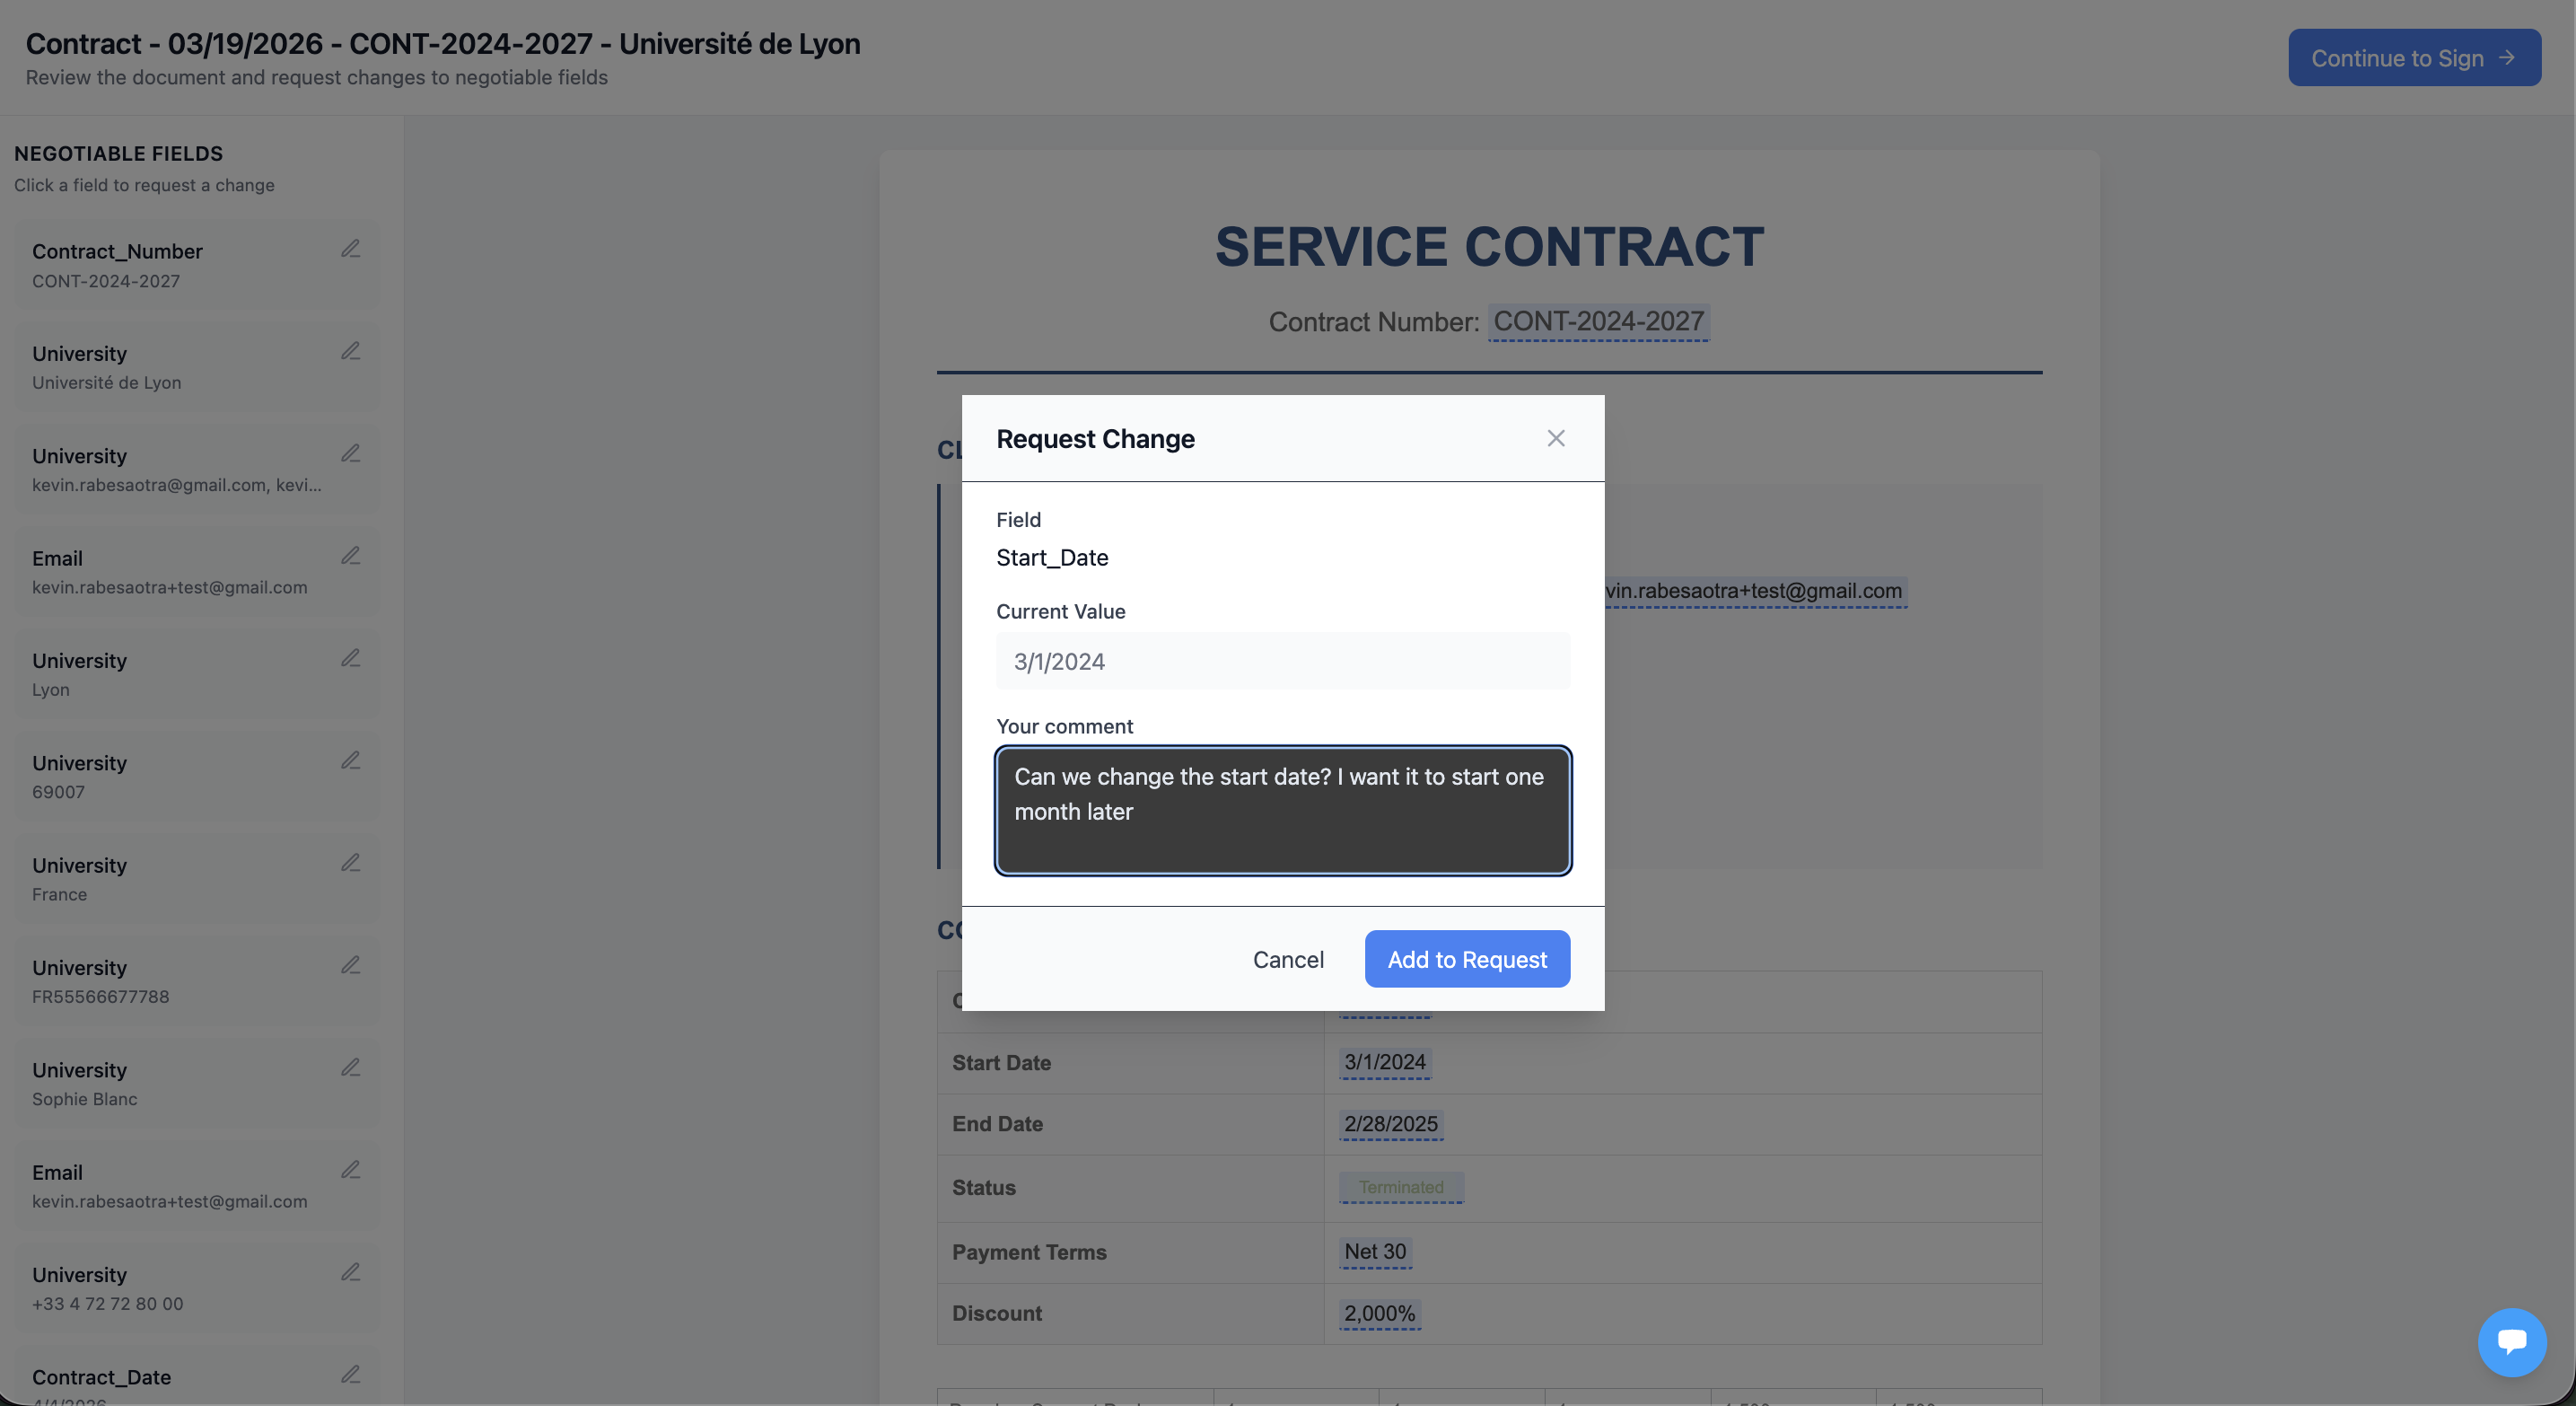
Task: Click edit pencil beside Sophie Blanc
Action: (350, 1067)
